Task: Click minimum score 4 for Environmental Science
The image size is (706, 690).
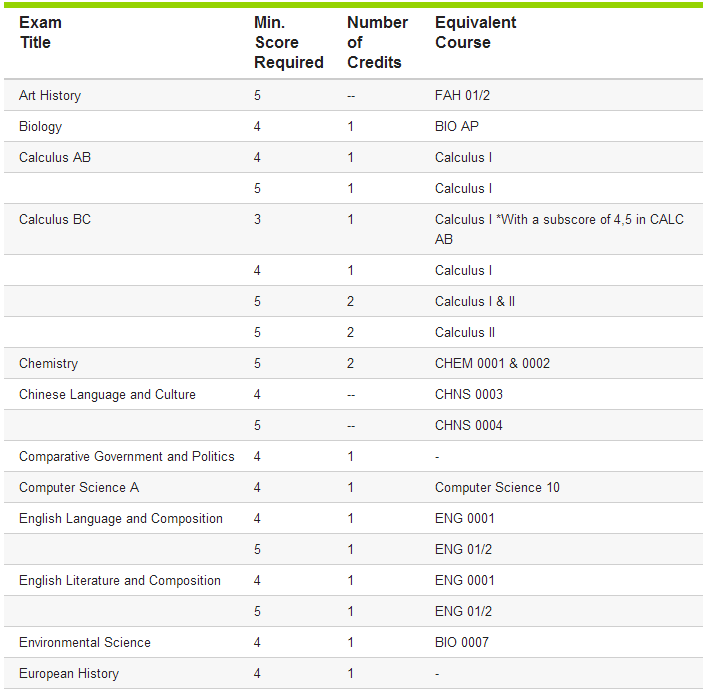Action: [x=257, y=643]
